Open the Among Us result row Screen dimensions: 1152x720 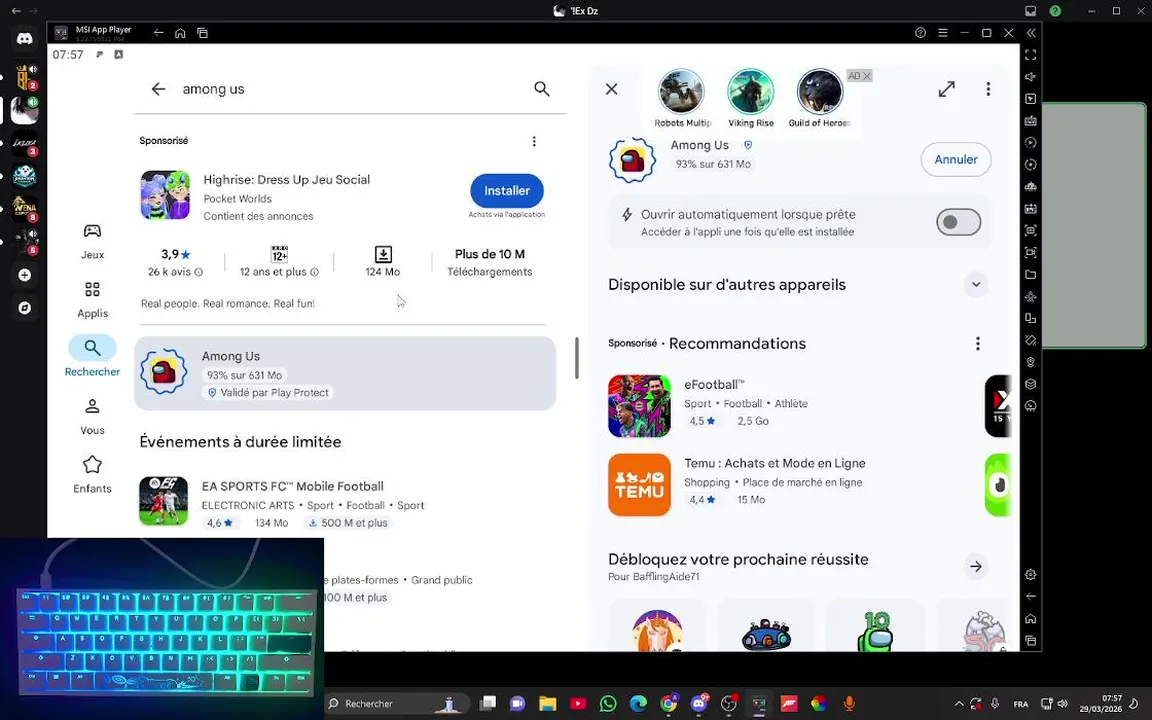coord(345,373)
